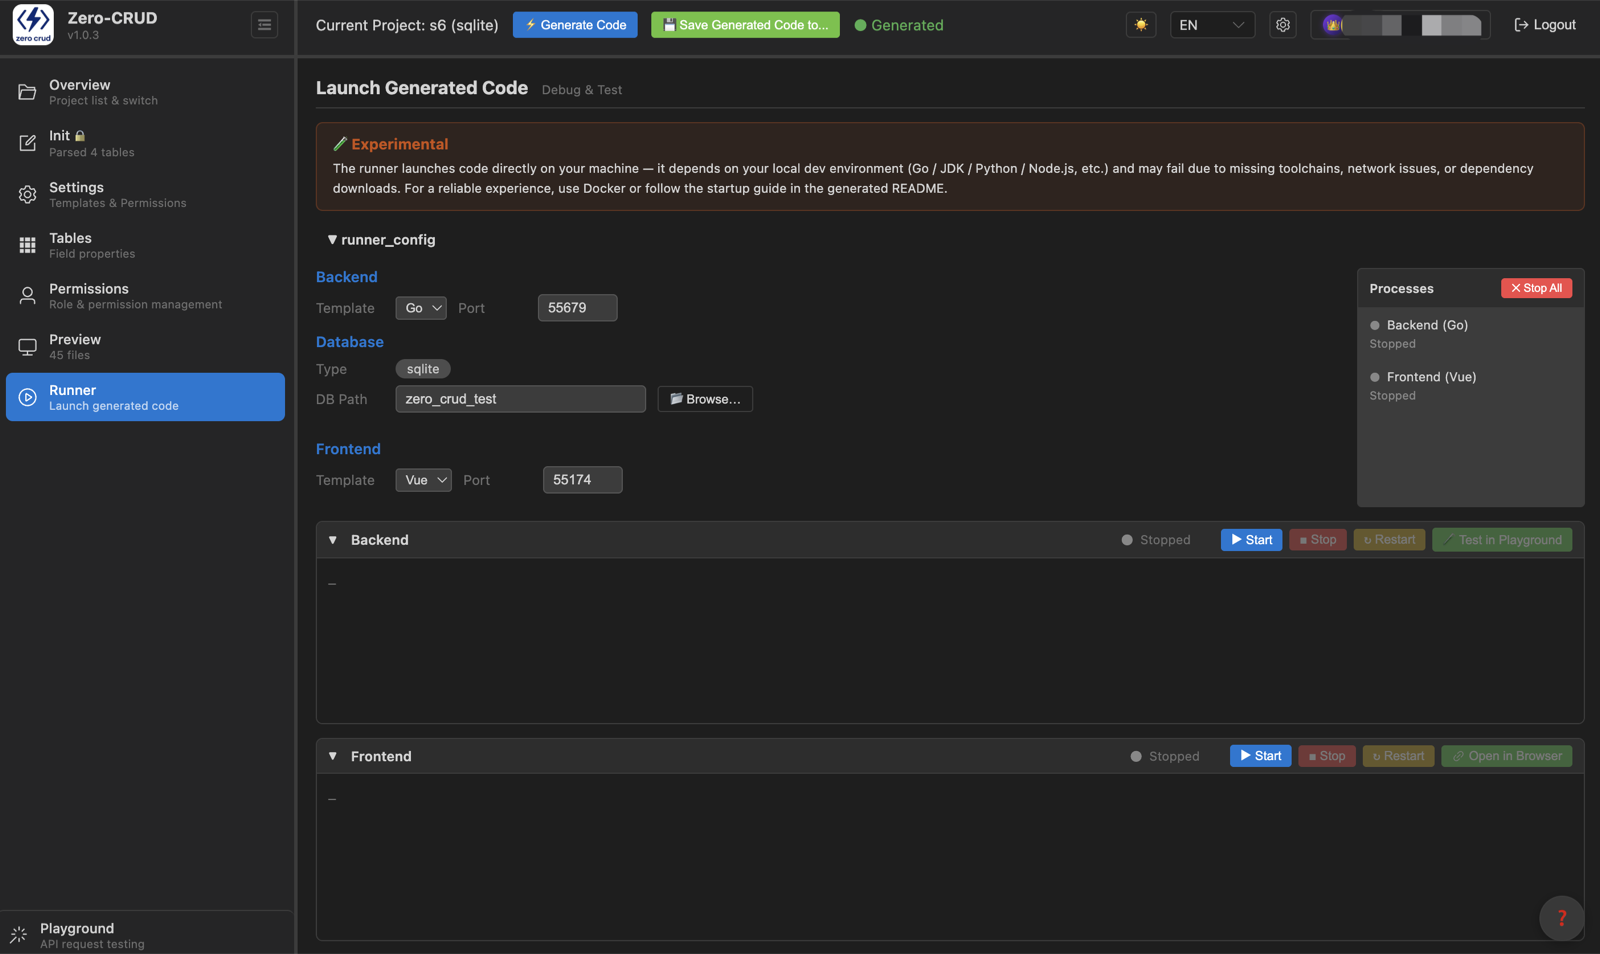Edit the frontend port 55174 field

pyautogui.click(x=582, y=480)
